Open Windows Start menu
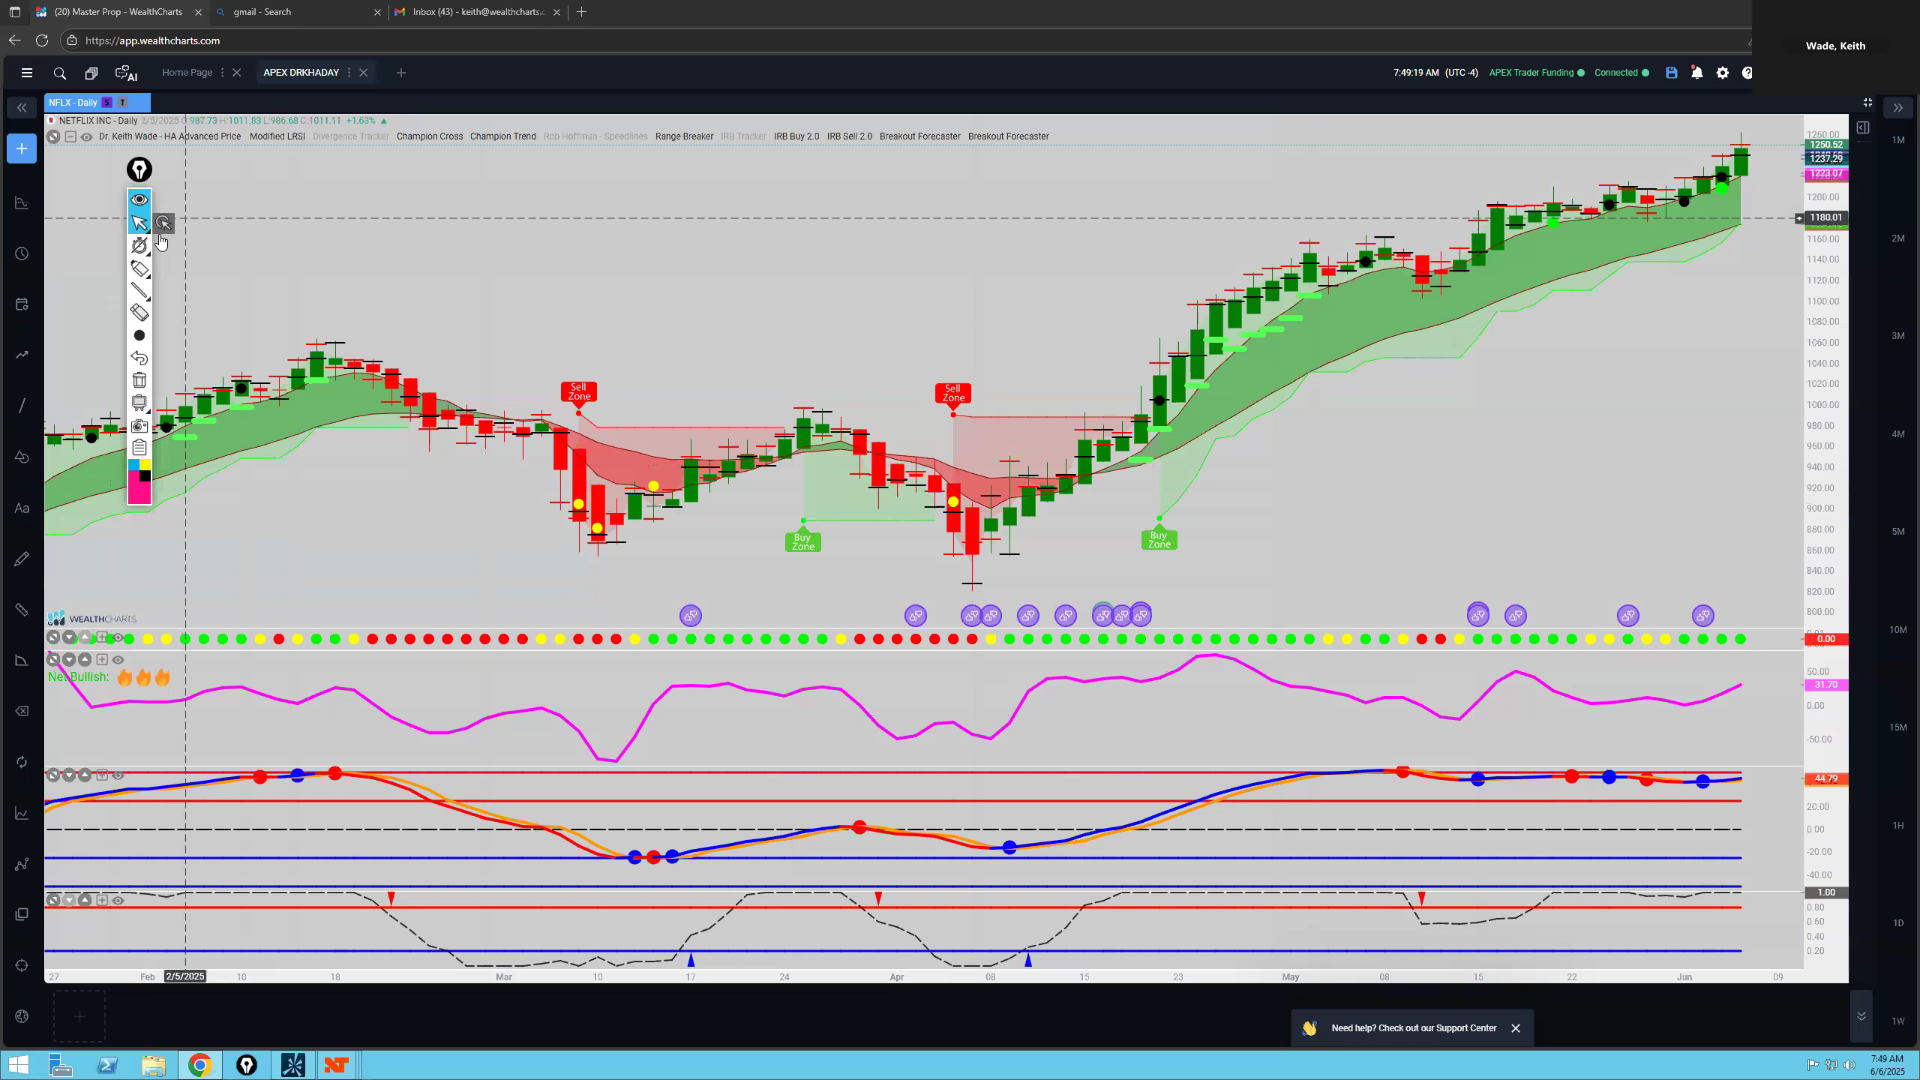This screenshot has height=1080, width=1920. tap(18, 1065)
